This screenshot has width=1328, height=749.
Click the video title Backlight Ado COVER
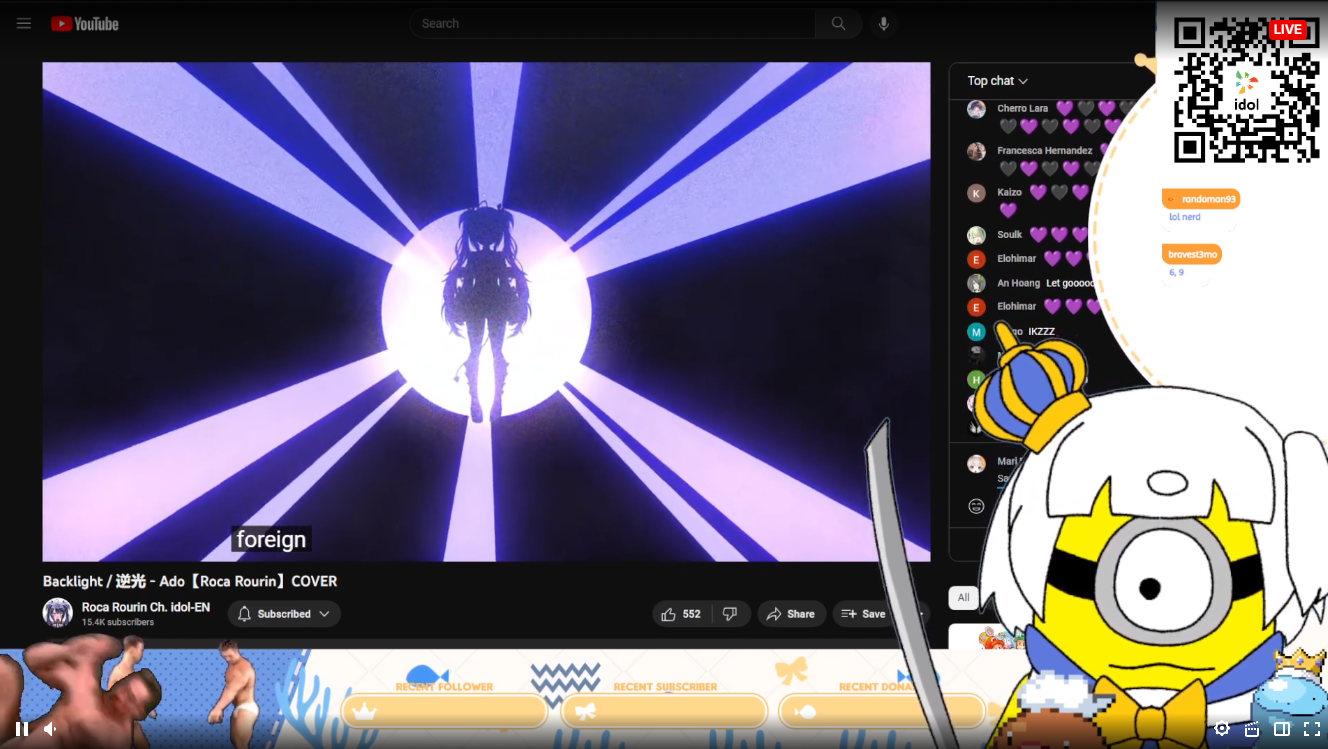pyautogui.click(x=190, y=581)
